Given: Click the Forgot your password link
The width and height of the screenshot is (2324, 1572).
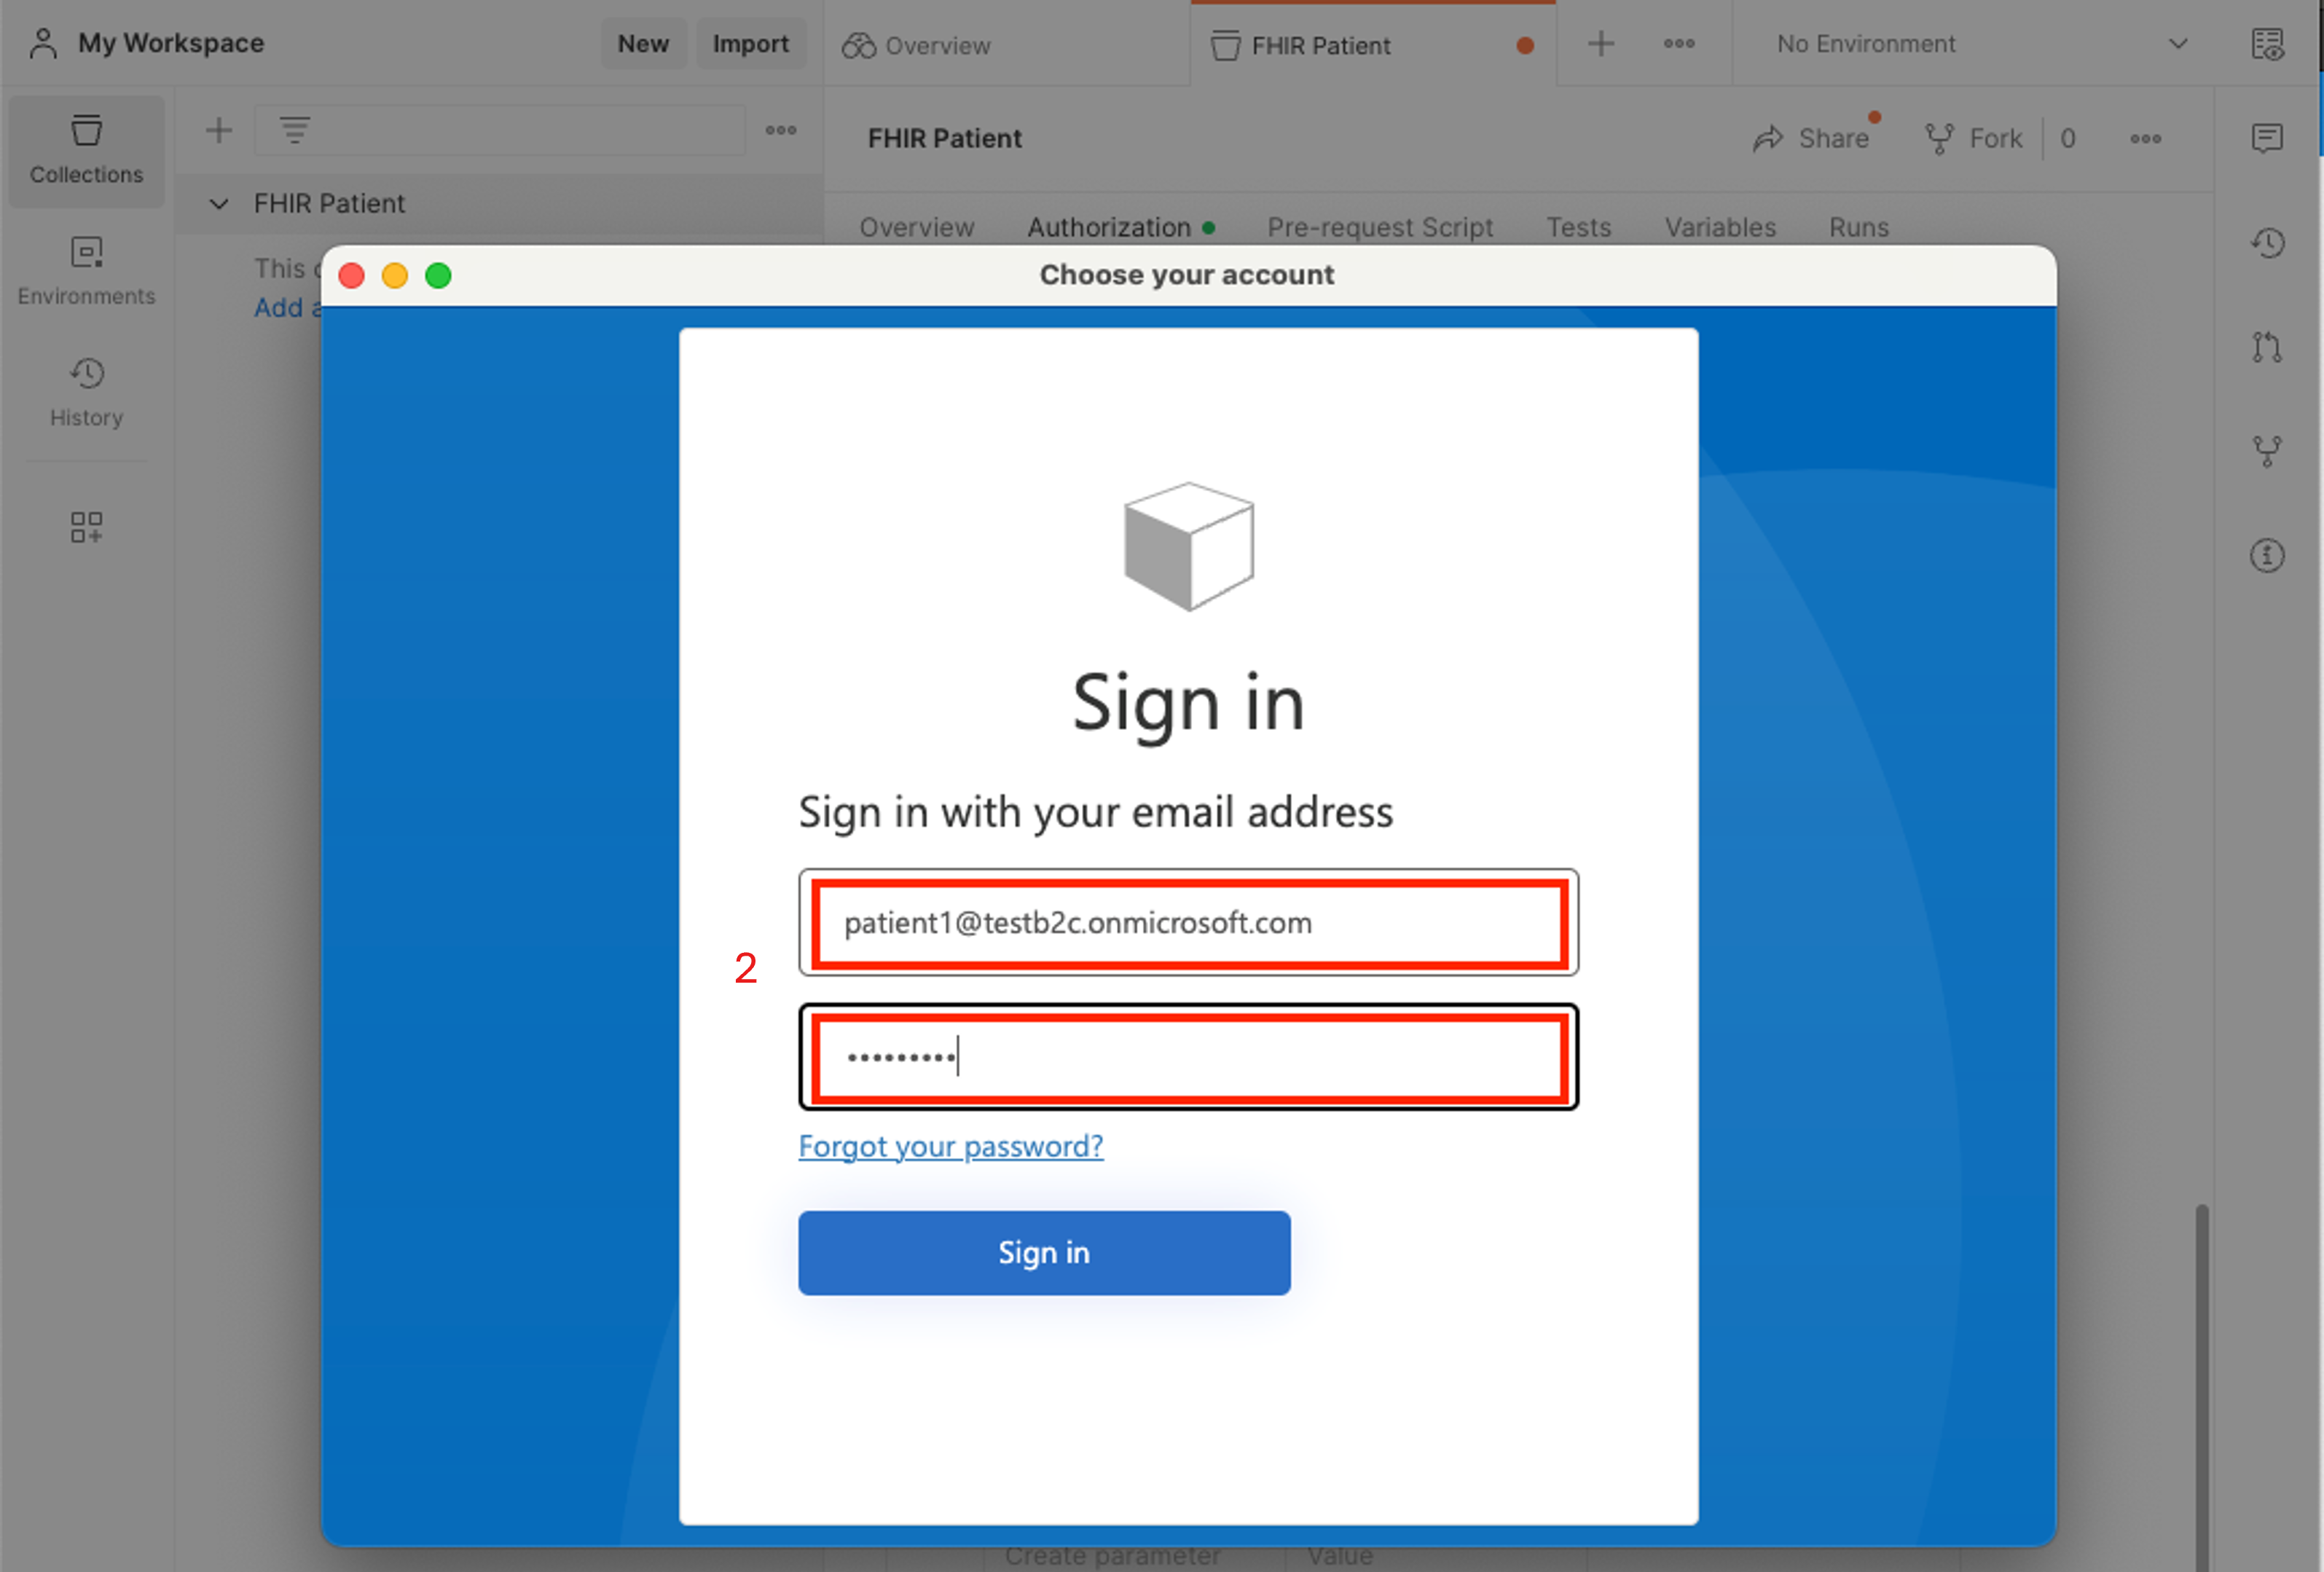Looking at the screenshot, I should point(950,1146).
